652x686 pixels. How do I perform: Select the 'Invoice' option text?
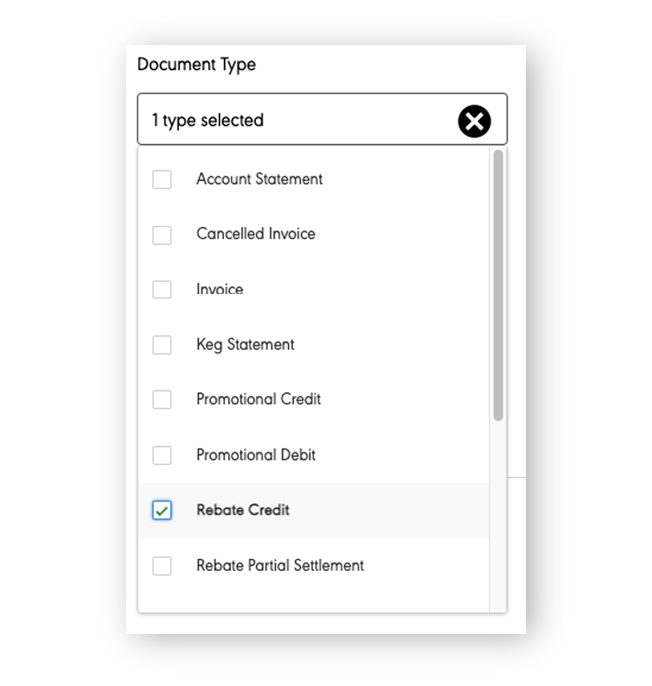click(219, 289)
